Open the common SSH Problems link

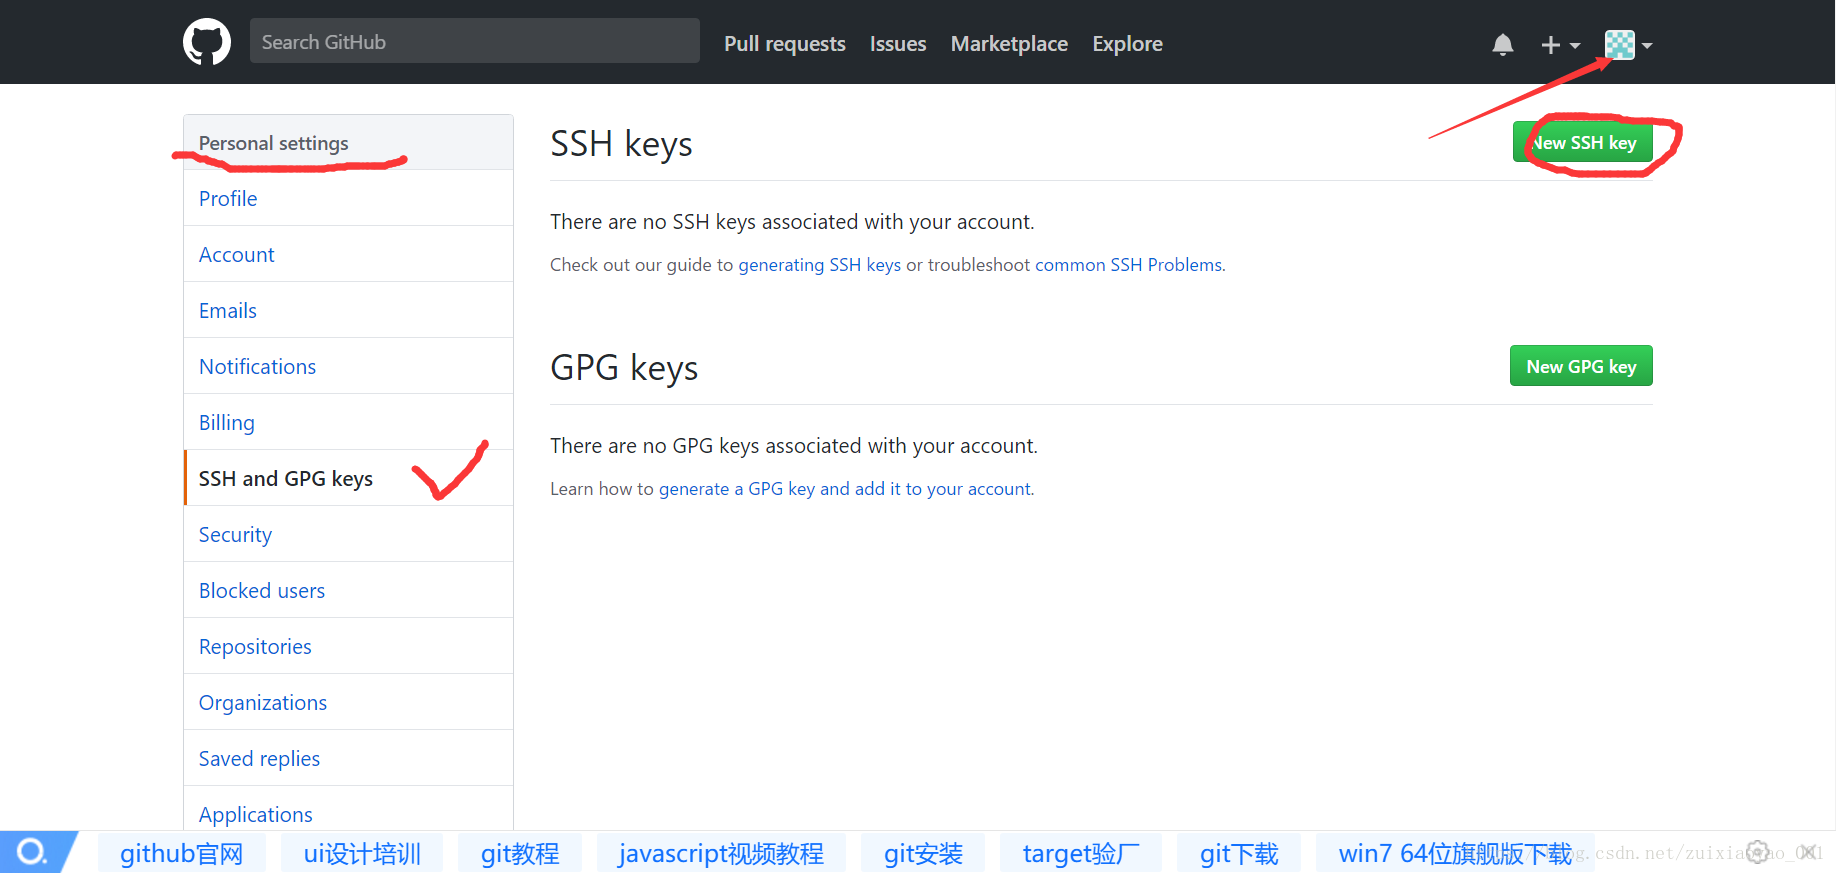click(x=1129, y=265)
